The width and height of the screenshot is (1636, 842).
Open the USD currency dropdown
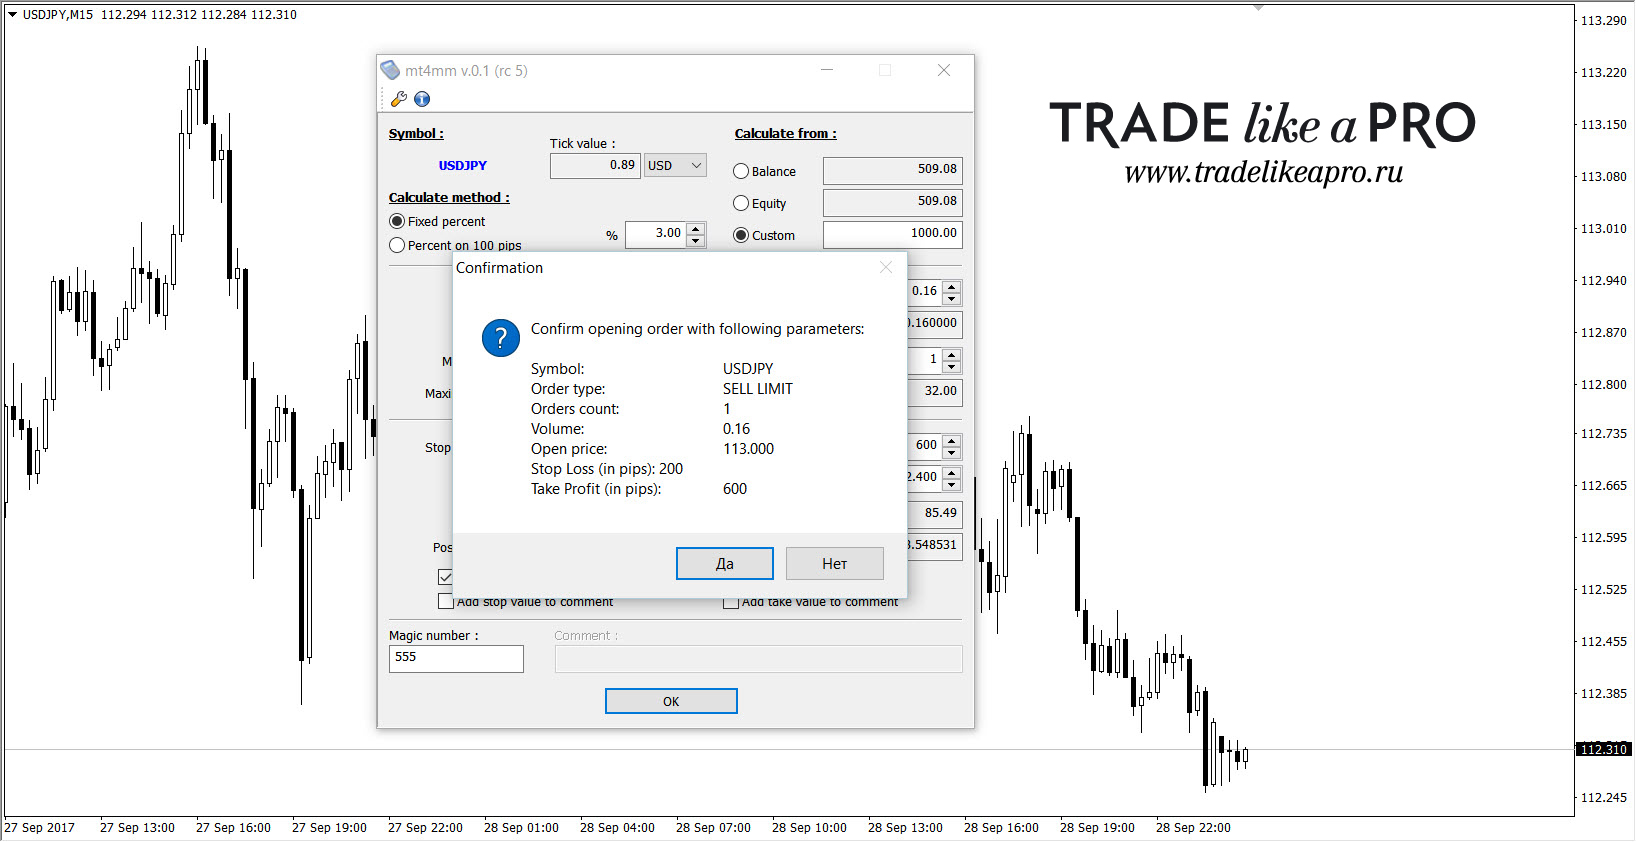(676, 165)
